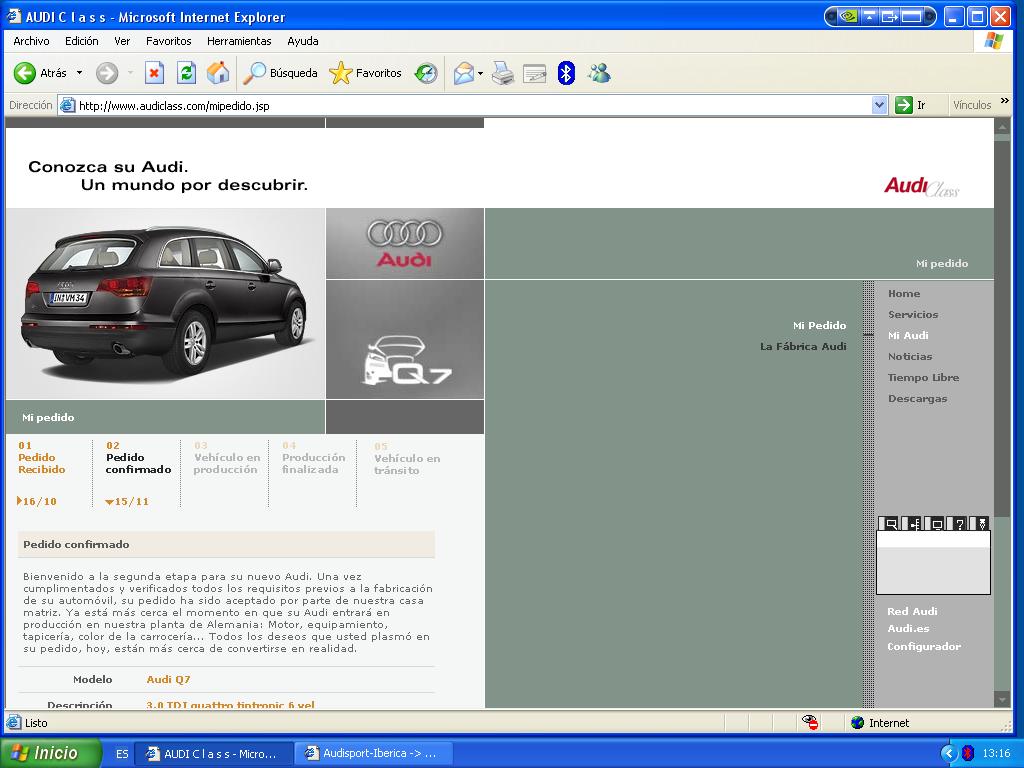This screenshot has height=768, width=1024.
Task: Open the History clock icon
Action: (426, 73)
